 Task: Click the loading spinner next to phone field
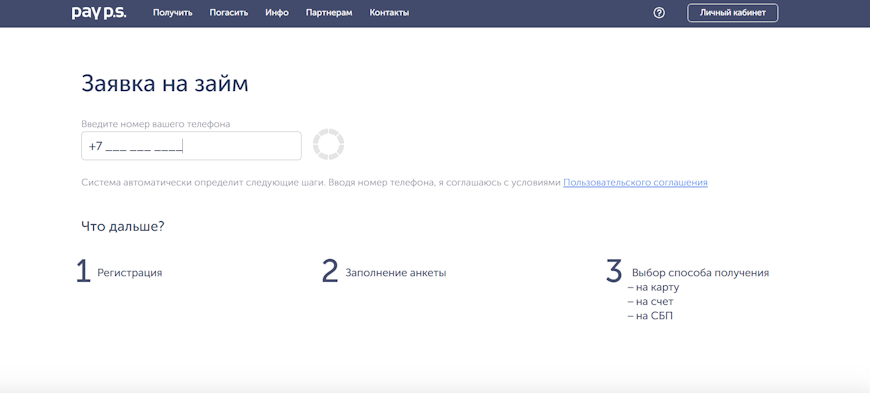(328, 144)
